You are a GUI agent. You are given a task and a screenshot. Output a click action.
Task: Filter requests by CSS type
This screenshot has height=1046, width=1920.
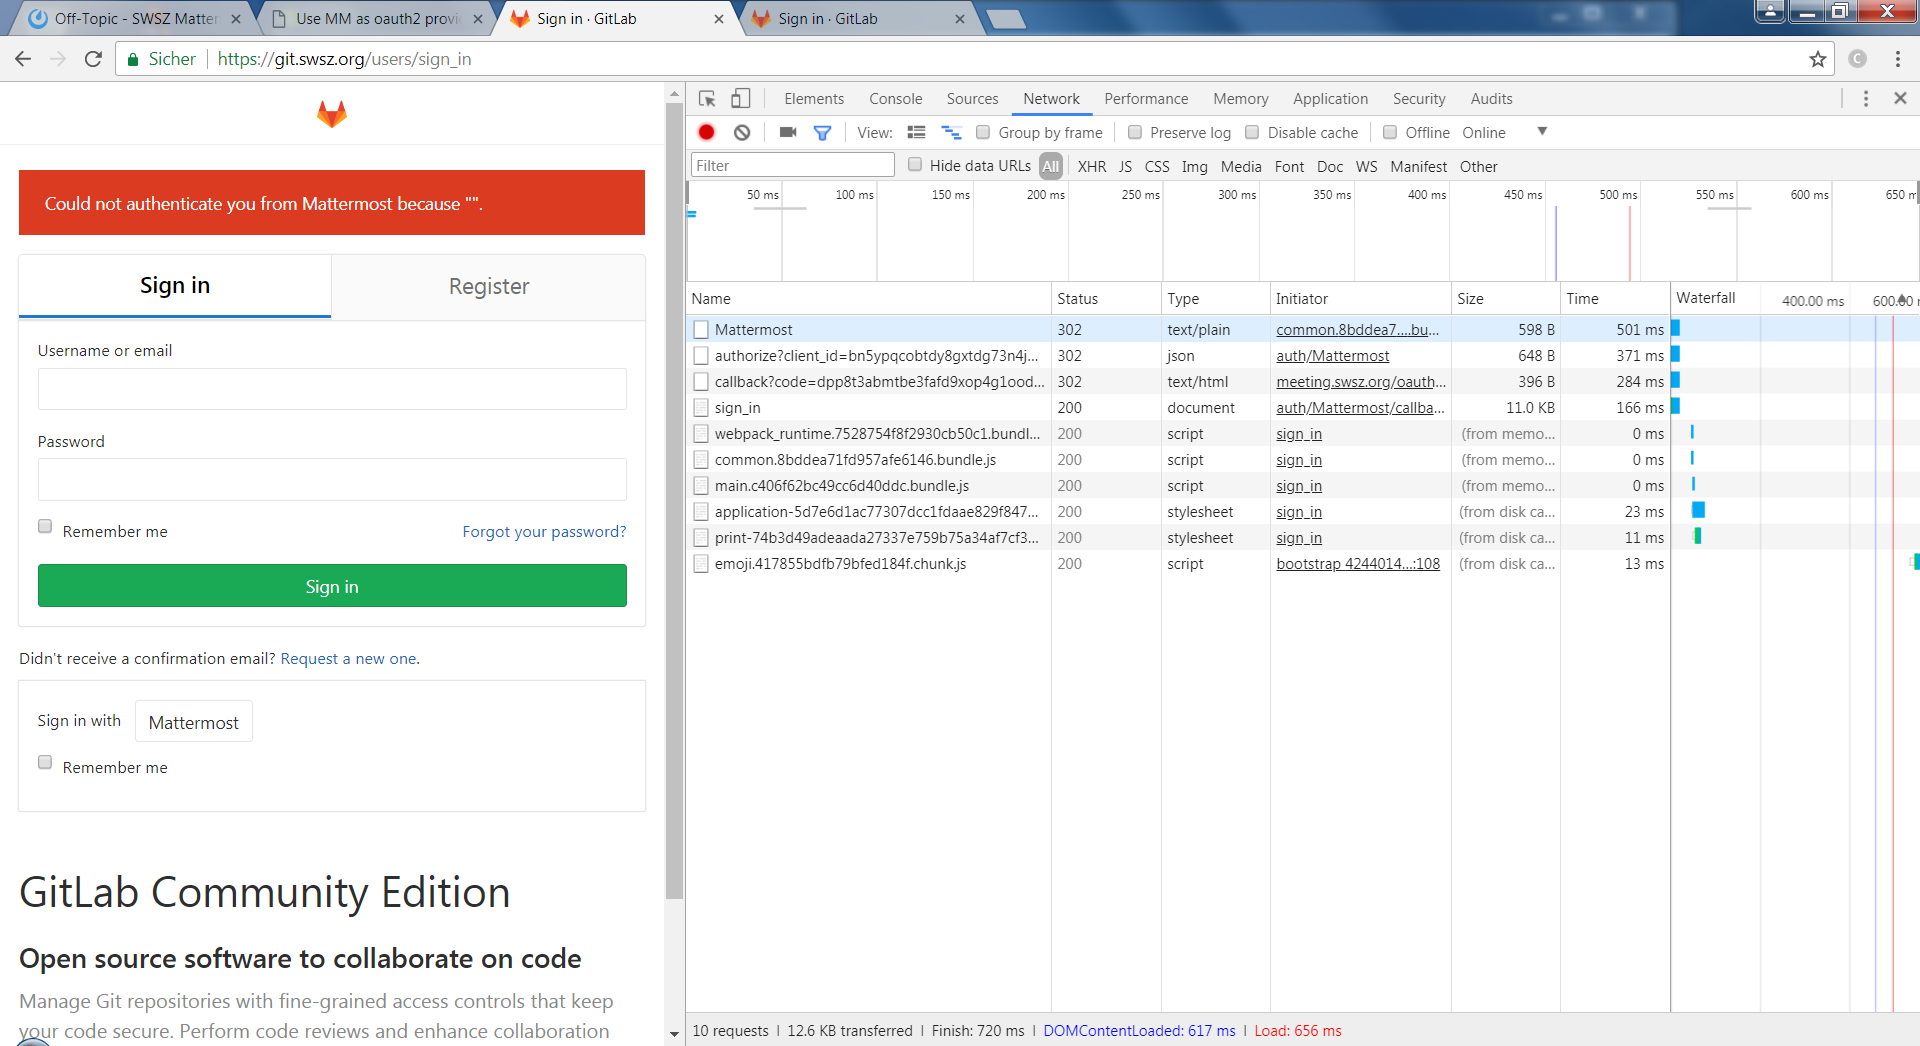click(x=1157, y=166)
